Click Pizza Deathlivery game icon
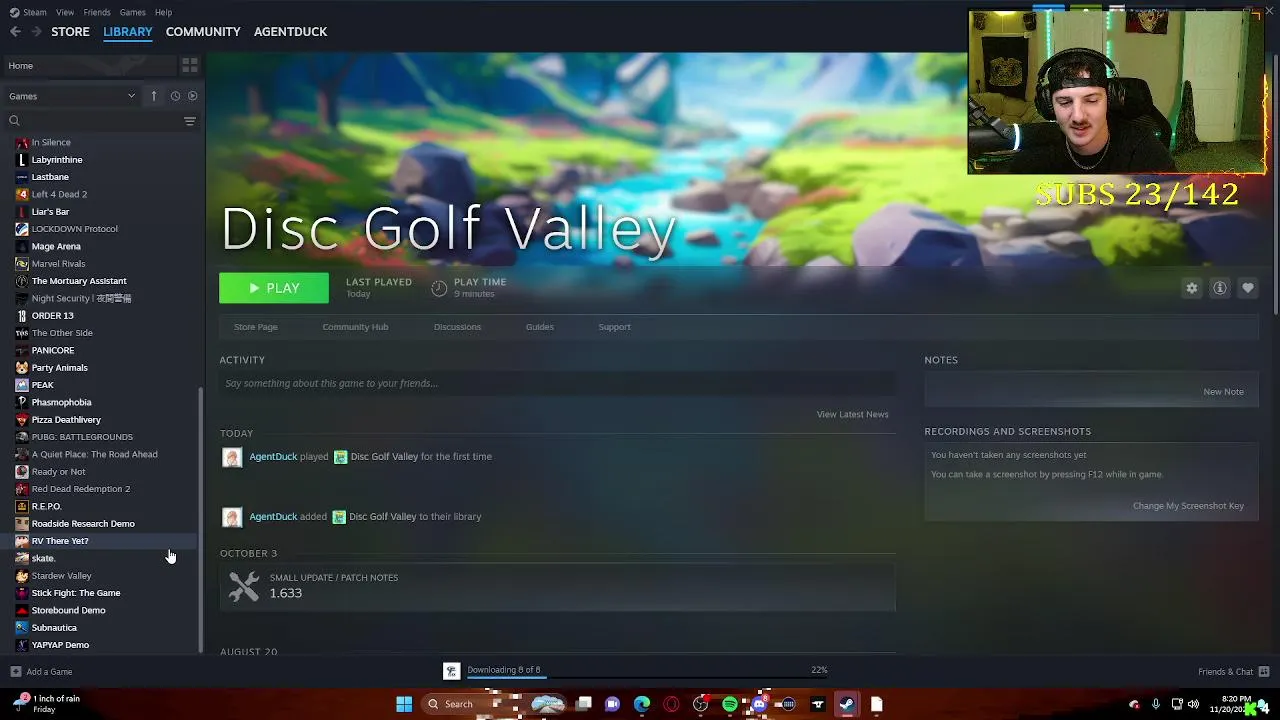The width and height of the screenshot is (1280, 720). click(22, 420)
